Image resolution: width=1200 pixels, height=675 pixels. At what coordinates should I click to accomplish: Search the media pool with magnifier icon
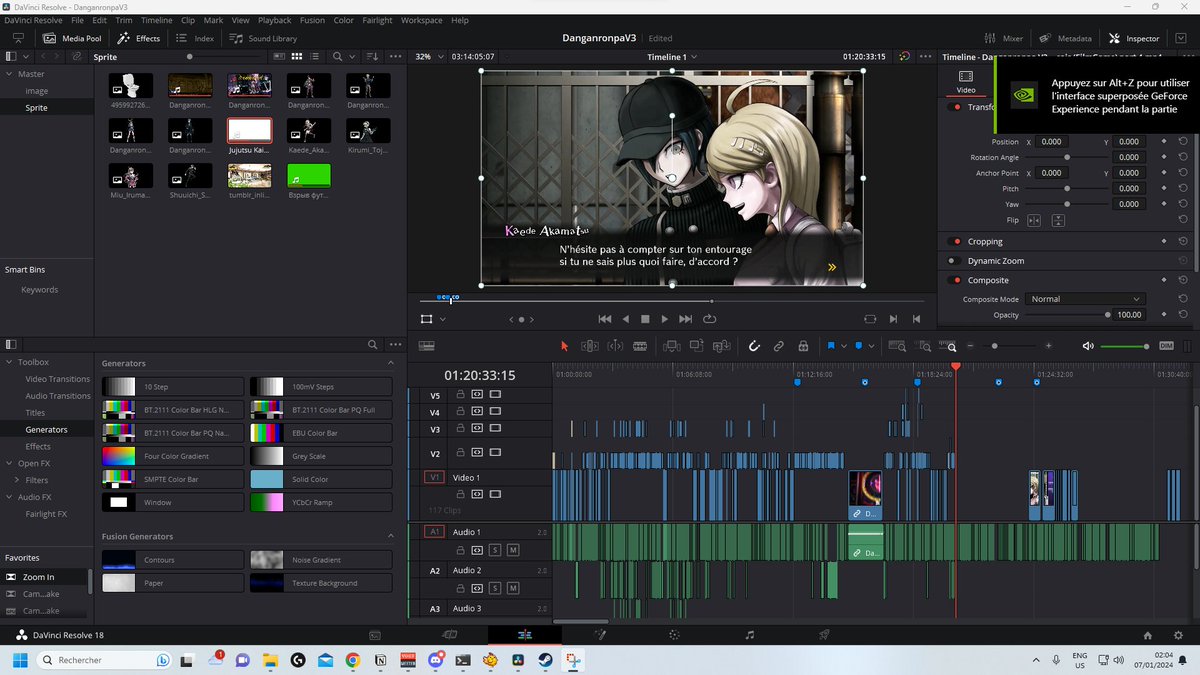tap(338, 57)
